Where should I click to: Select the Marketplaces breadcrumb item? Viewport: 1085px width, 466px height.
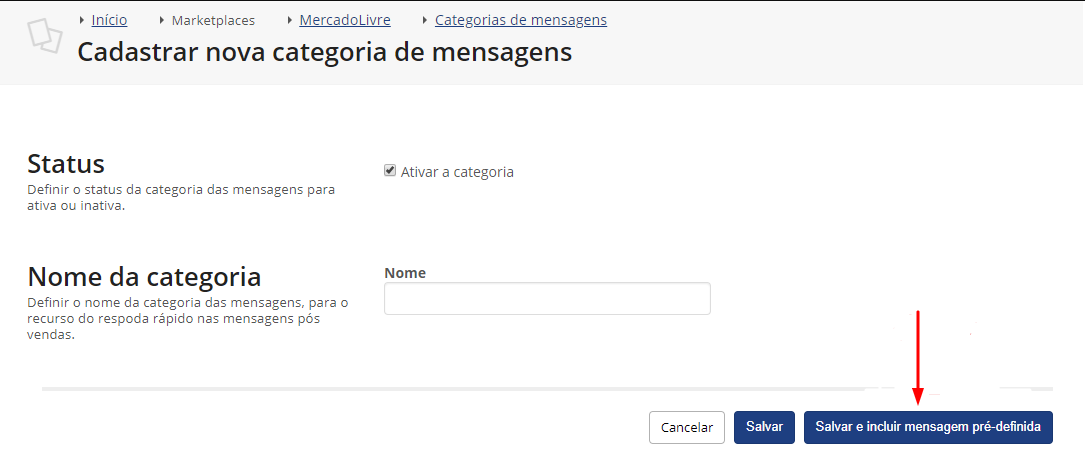(x=213, y=21)
